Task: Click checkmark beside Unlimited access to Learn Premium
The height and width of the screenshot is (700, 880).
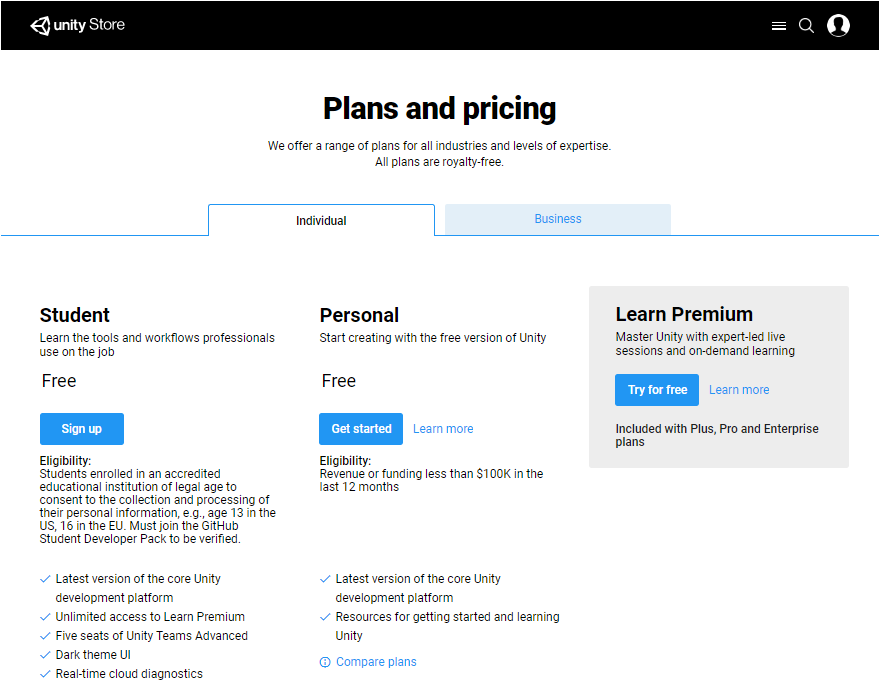Action: [x=45, y=617]
